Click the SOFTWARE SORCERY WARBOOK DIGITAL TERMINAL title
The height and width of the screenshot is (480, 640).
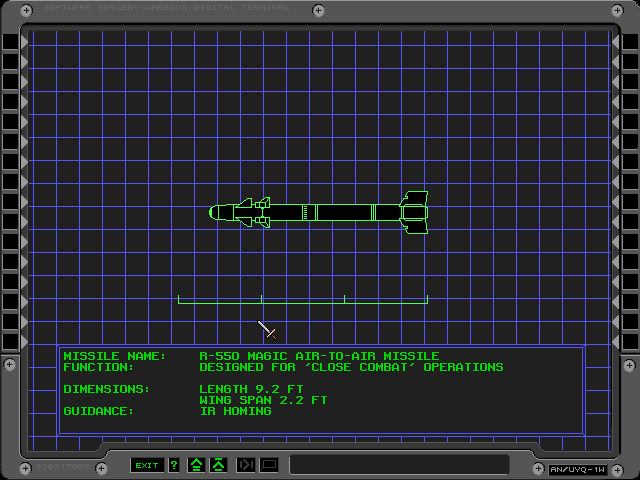click(x=166, y=7)
